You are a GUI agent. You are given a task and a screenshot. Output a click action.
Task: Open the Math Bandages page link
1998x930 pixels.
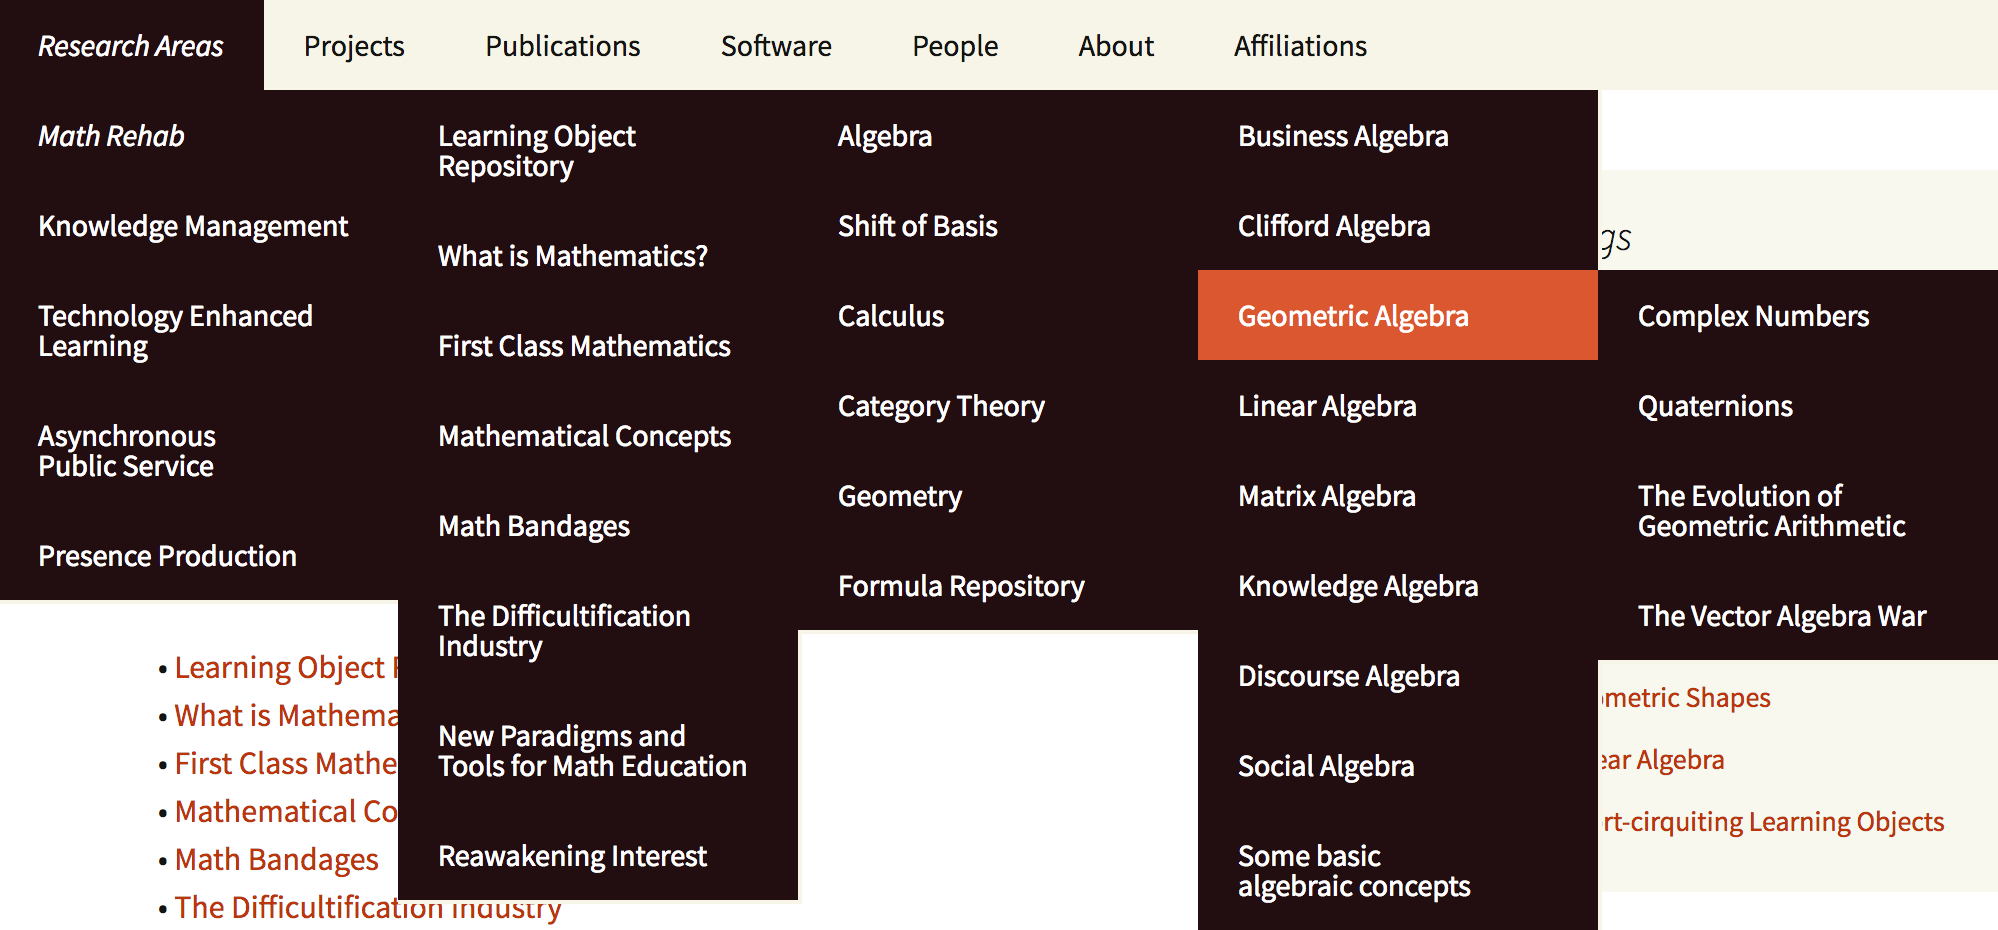click(276, 859)
